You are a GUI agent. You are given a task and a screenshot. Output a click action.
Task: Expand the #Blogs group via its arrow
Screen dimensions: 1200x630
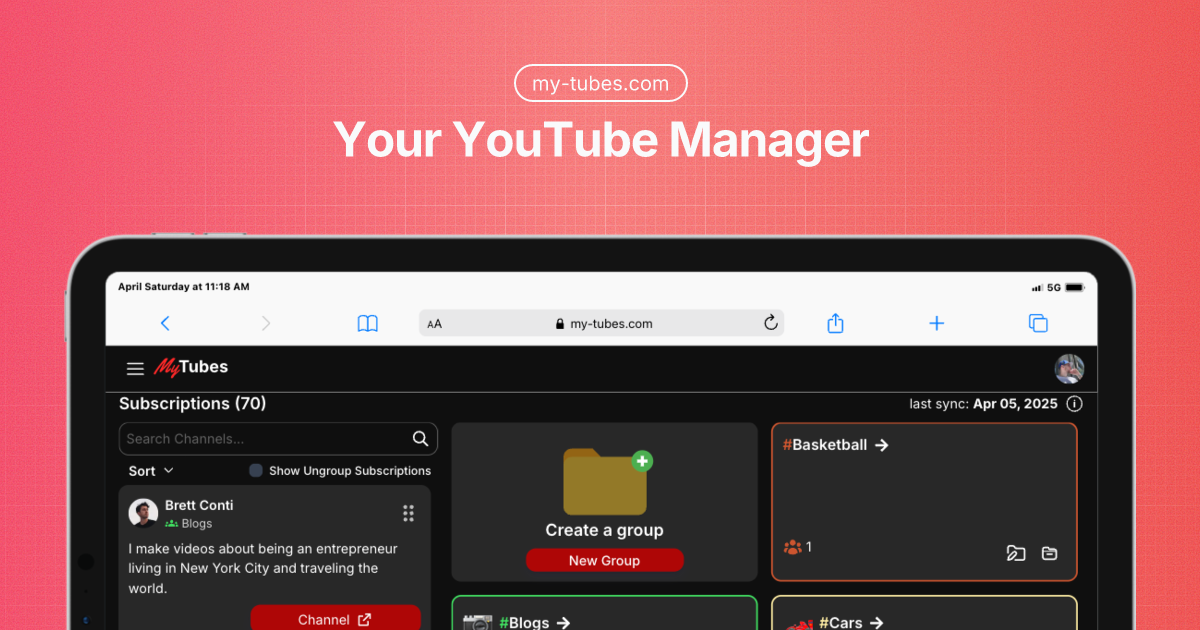pyautogui.click(x=562, y=621)
